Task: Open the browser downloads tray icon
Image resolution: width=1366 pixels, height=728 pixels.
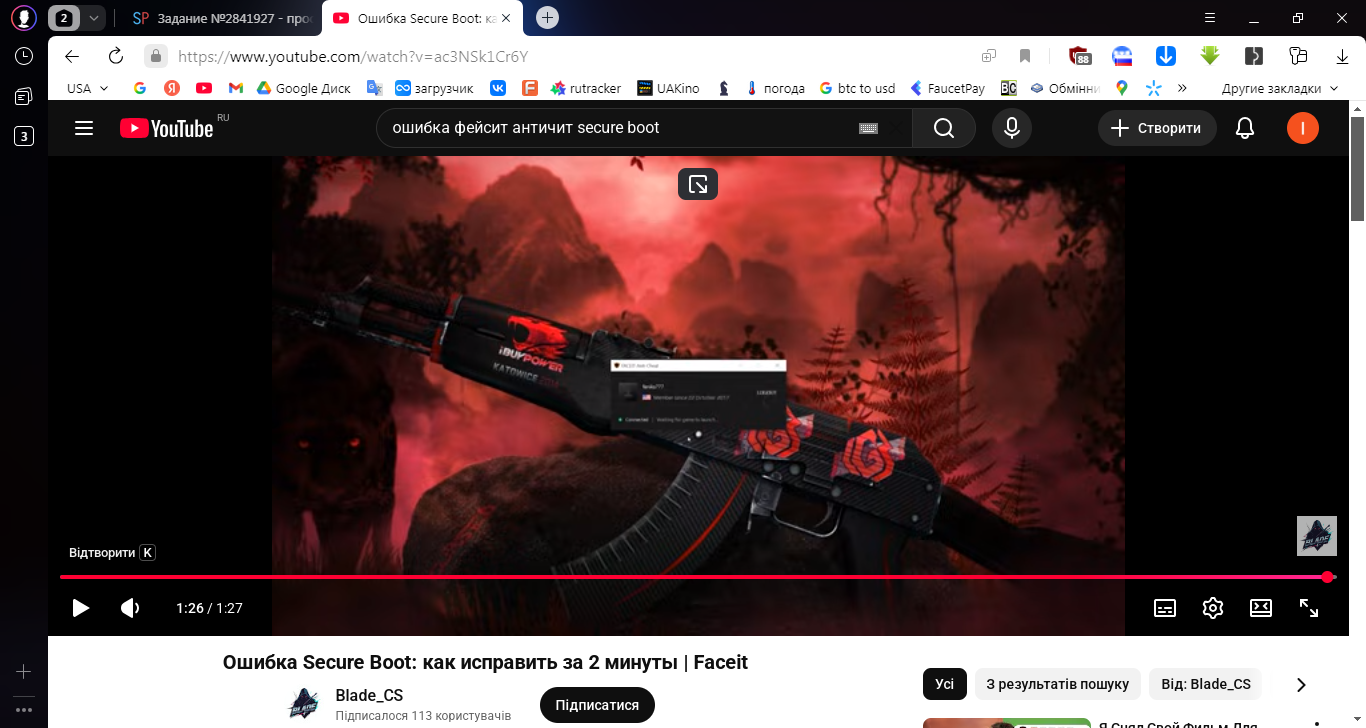Action: 1341,56
